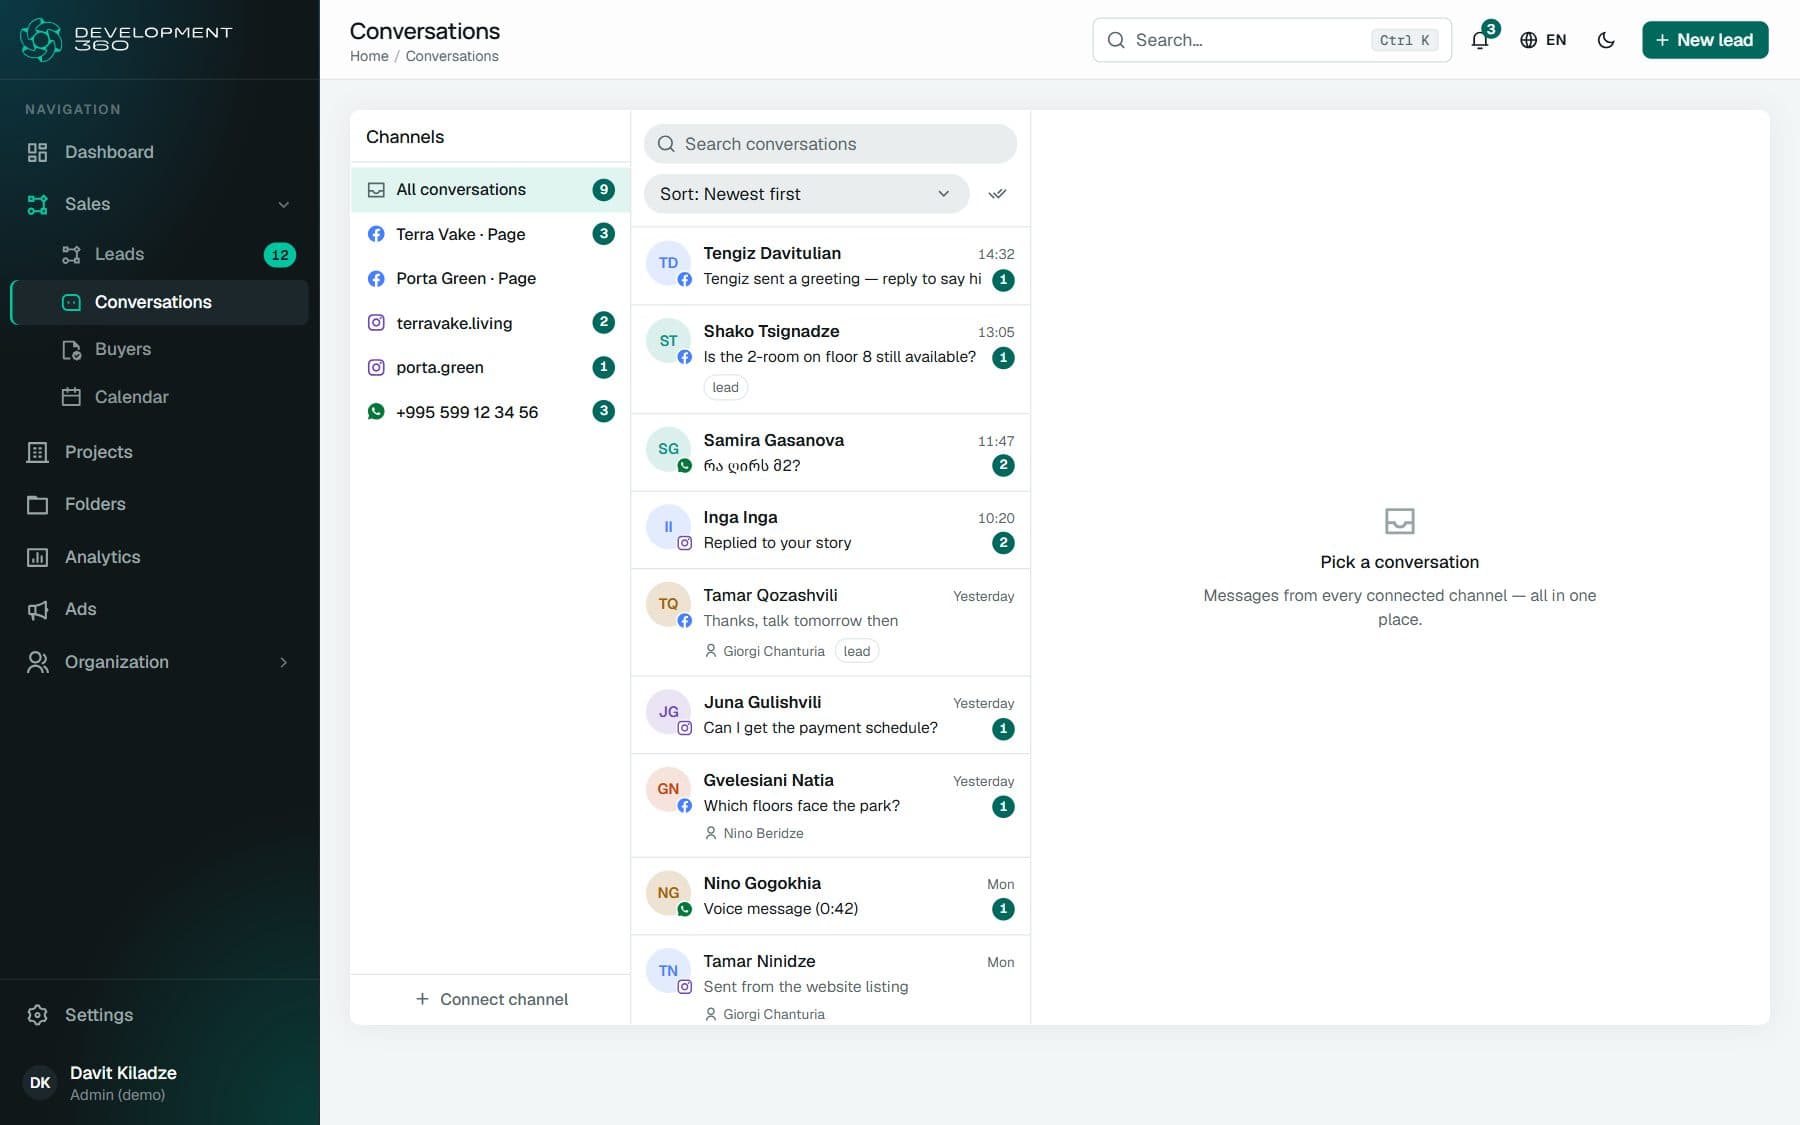Open Buyers in the sidebar
The height and width of the screenshot is (1125, 1800).
pyautogui.click(x=160, y=349)
